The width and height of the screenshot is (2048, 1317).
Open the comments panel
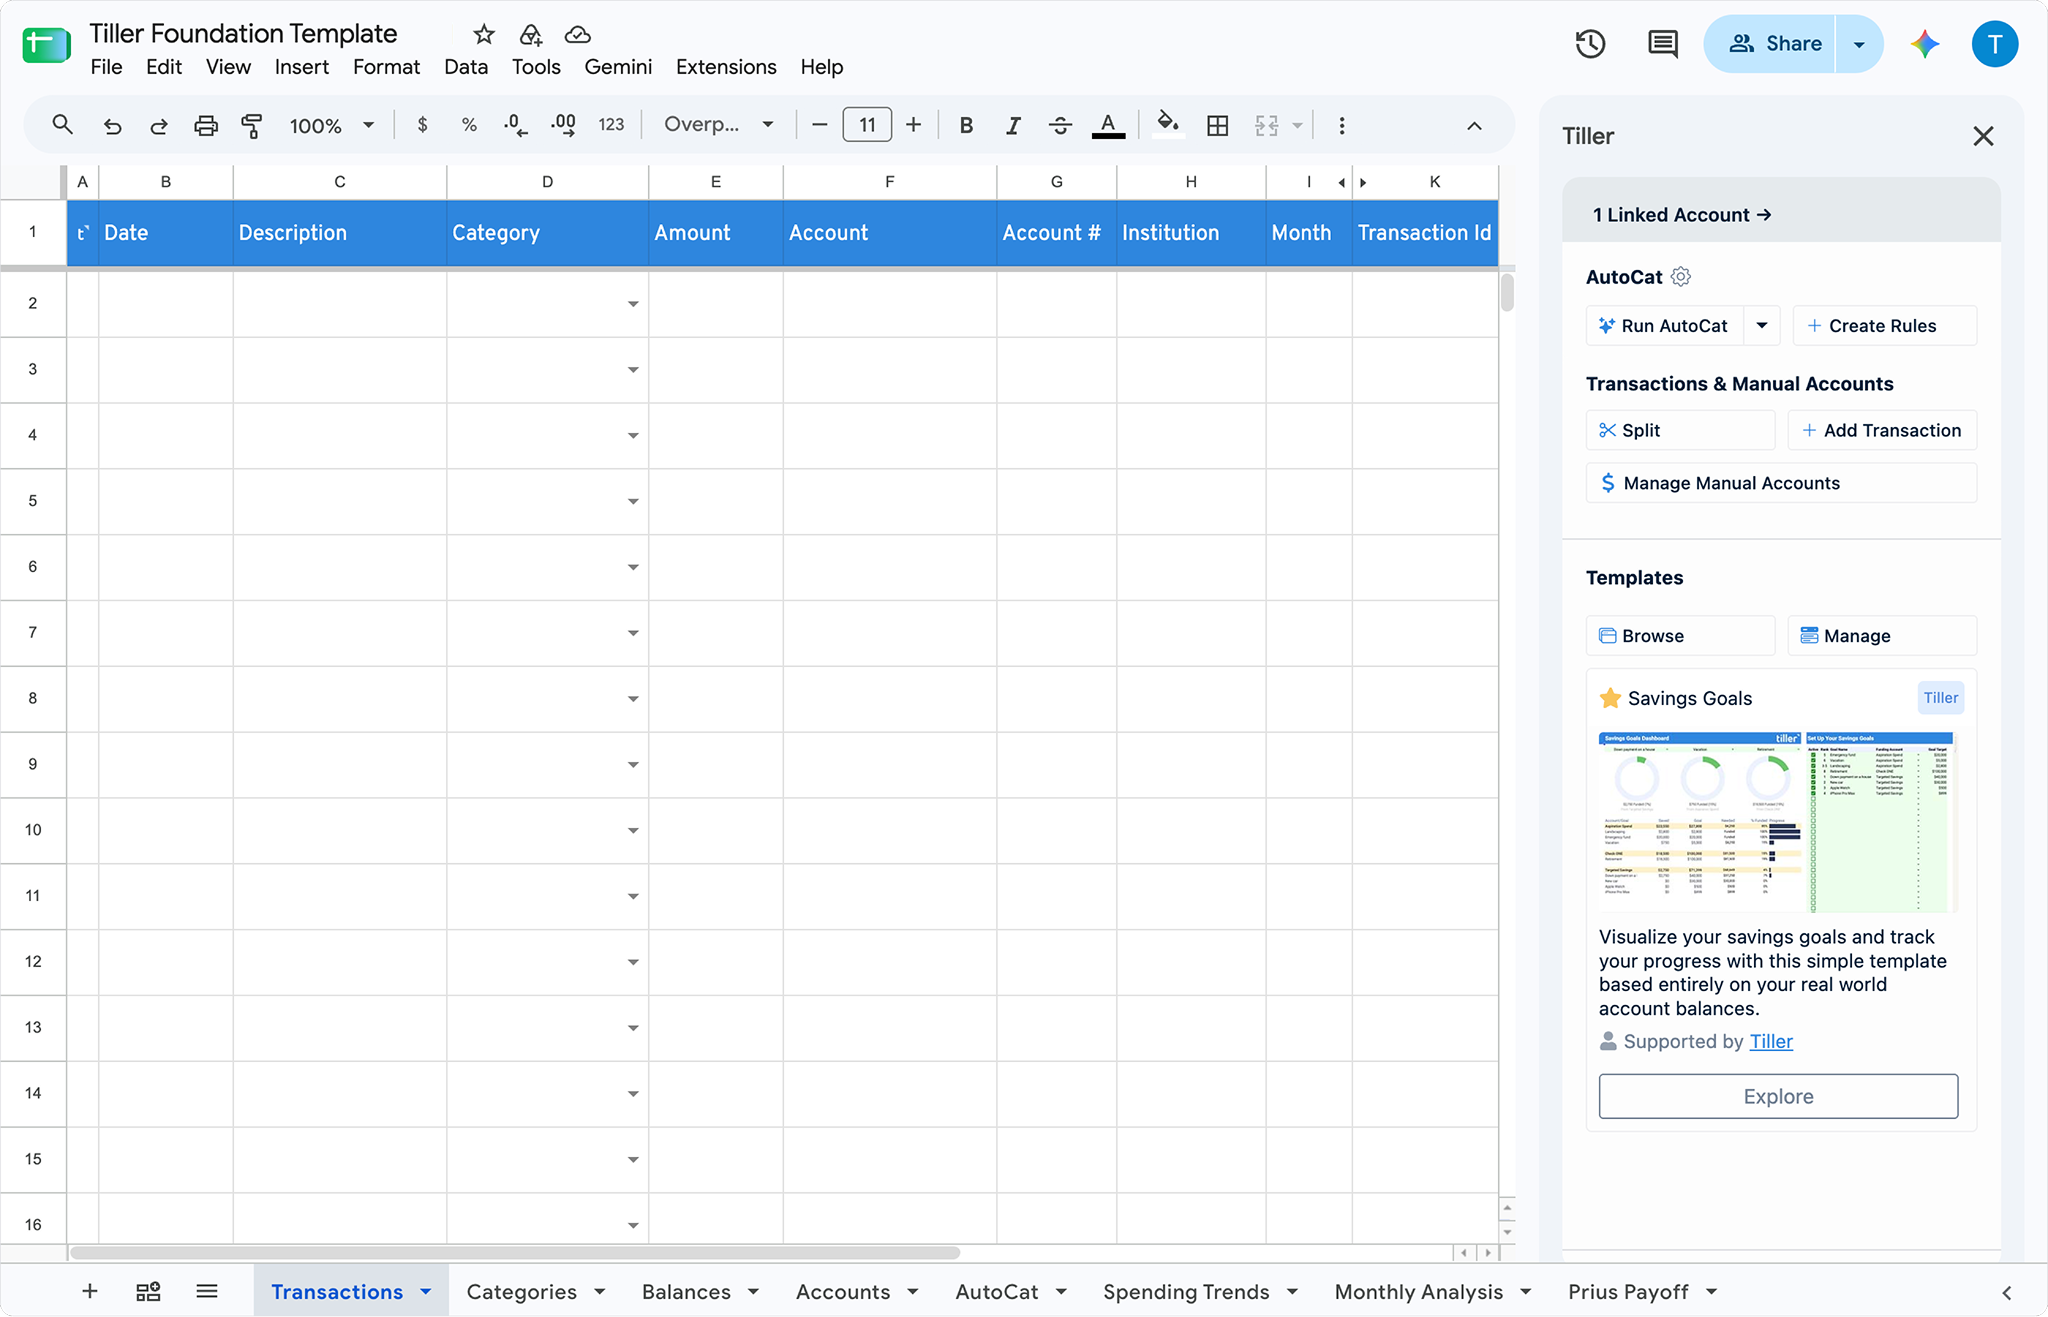pyautogui.click(x=1663, y=44)
